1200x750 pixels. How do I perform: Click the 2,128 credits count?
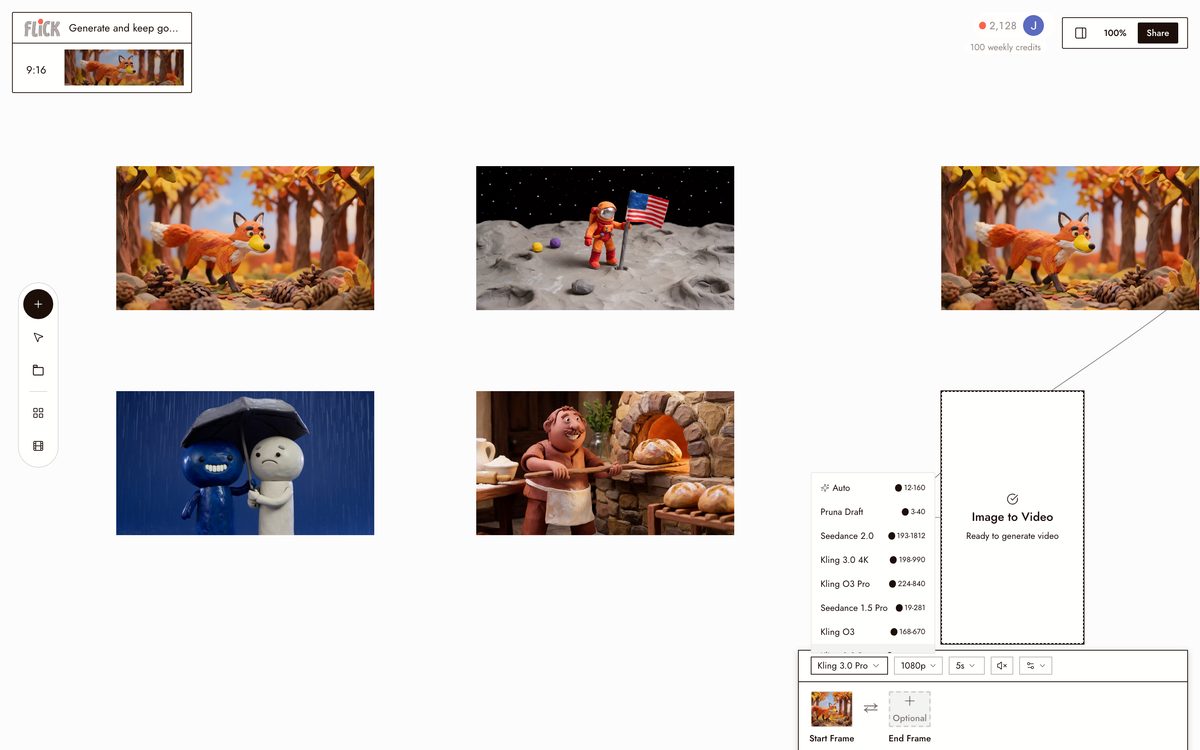1003,26
